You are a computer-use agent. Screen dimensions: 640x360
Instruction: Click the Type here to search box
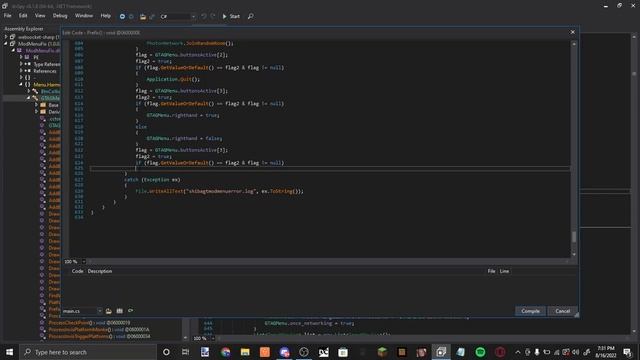pos(88,352)
